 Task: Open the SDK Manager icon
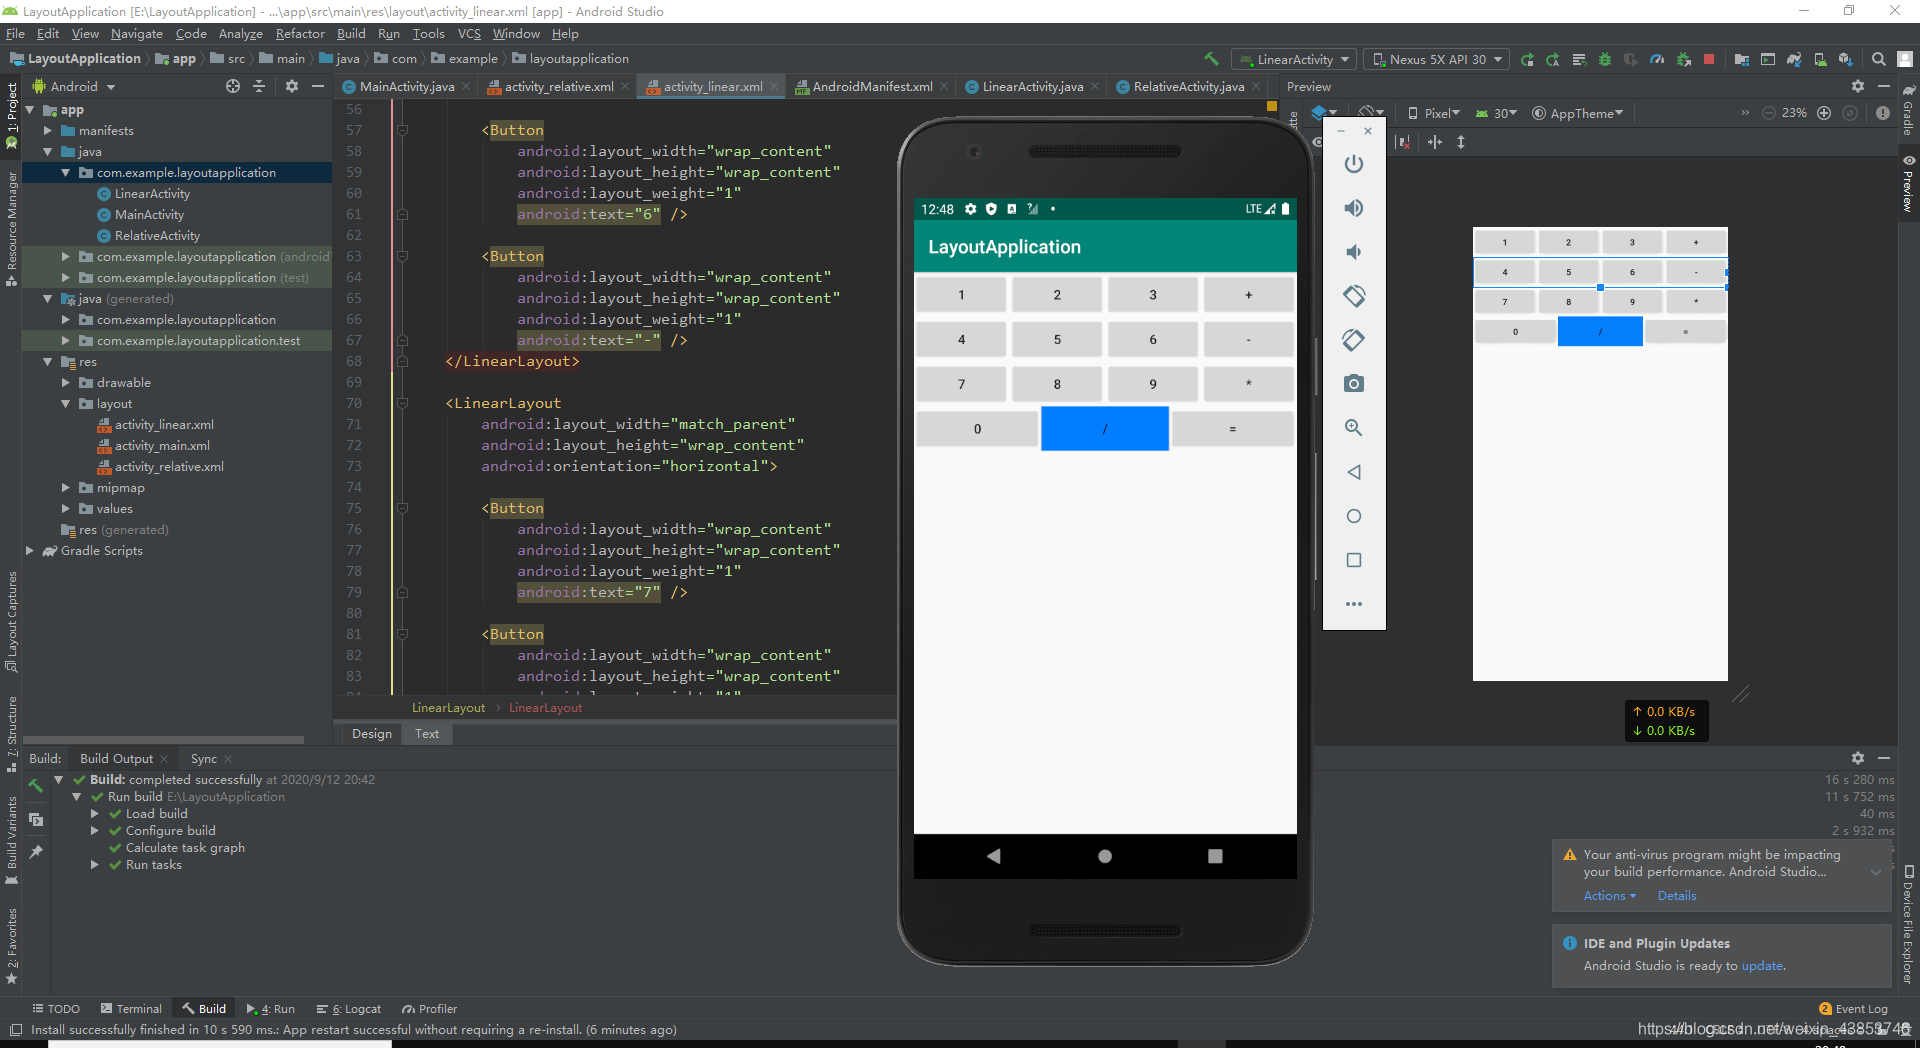[1846, 59]
